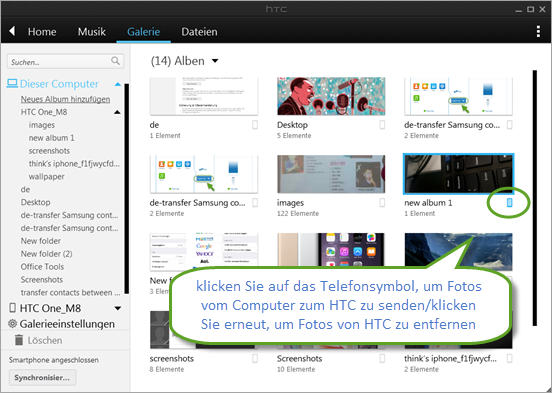This screenshot has width=552, height=393.
Task: Select transfer contacts between folder
Action: coord(70,293)
